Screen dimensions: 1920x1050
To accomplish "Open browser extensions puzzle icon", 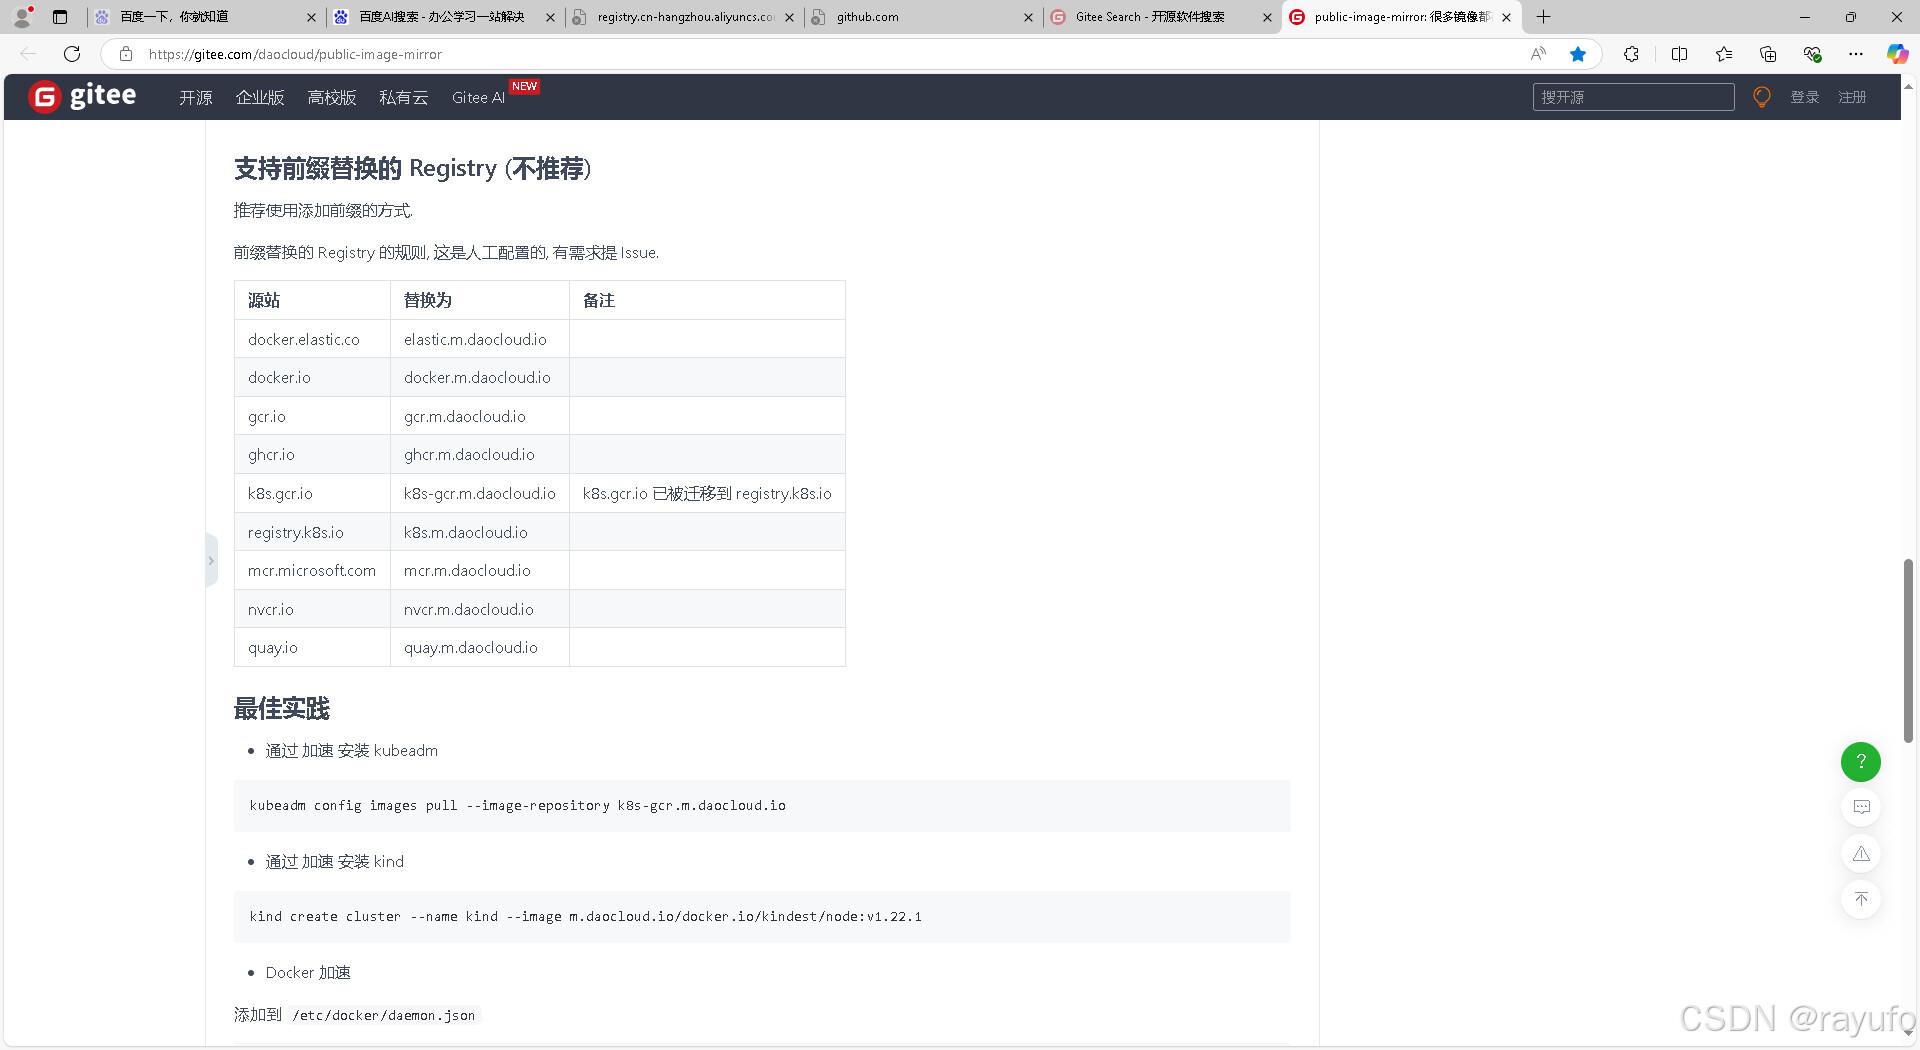I will 1631,54.
